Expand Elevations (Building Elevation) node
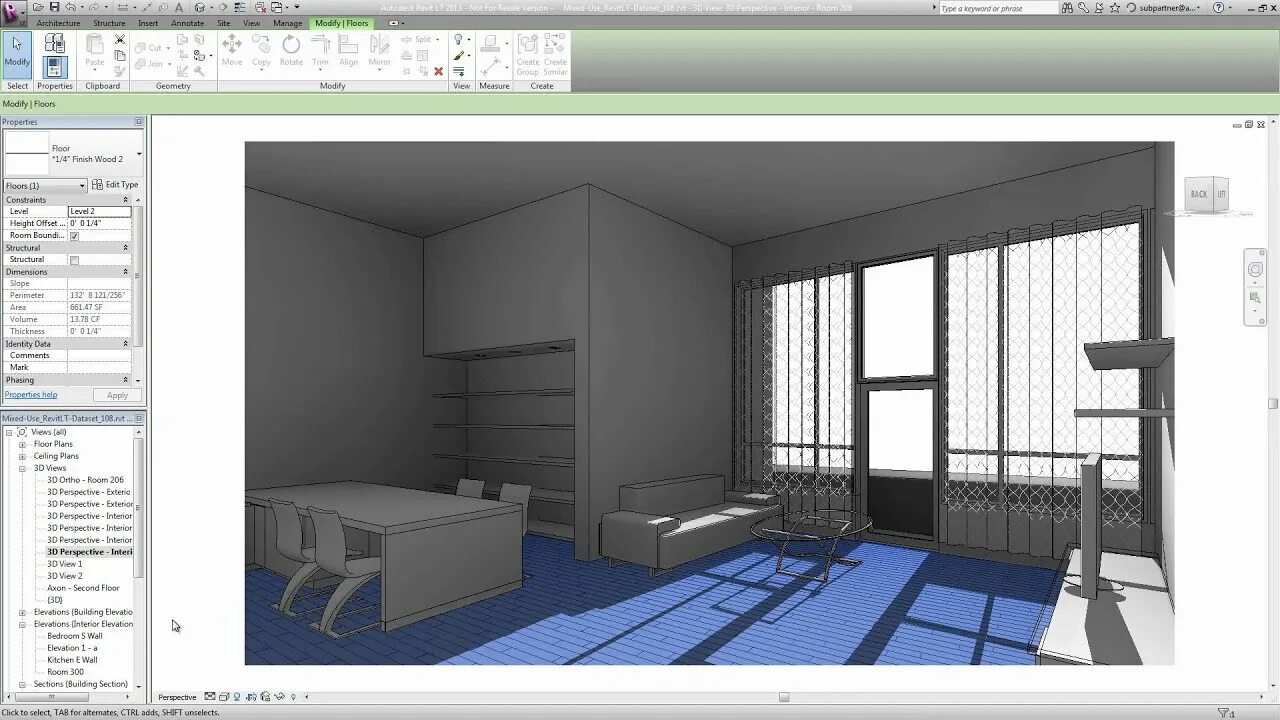The image size is (1280, 720). (22, 612)
